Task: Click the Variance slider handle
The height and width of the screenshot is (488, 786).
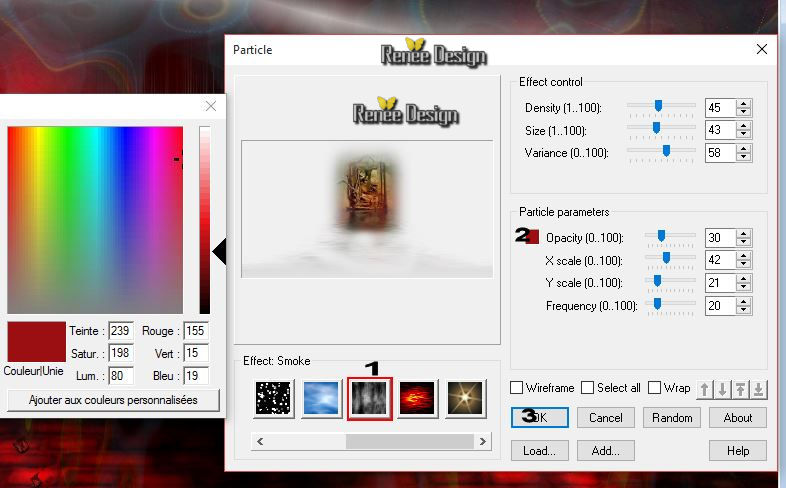Action: click(x=666, y=151)
